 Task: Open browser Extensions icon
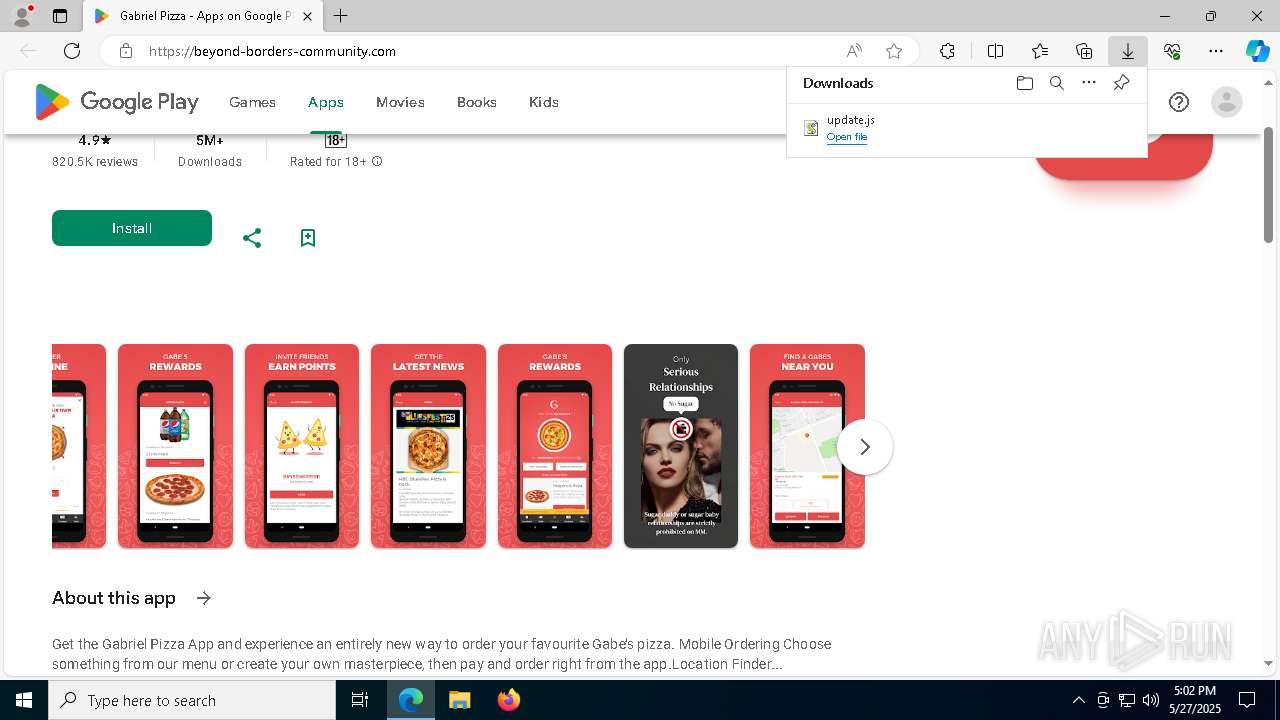point(947,51)
